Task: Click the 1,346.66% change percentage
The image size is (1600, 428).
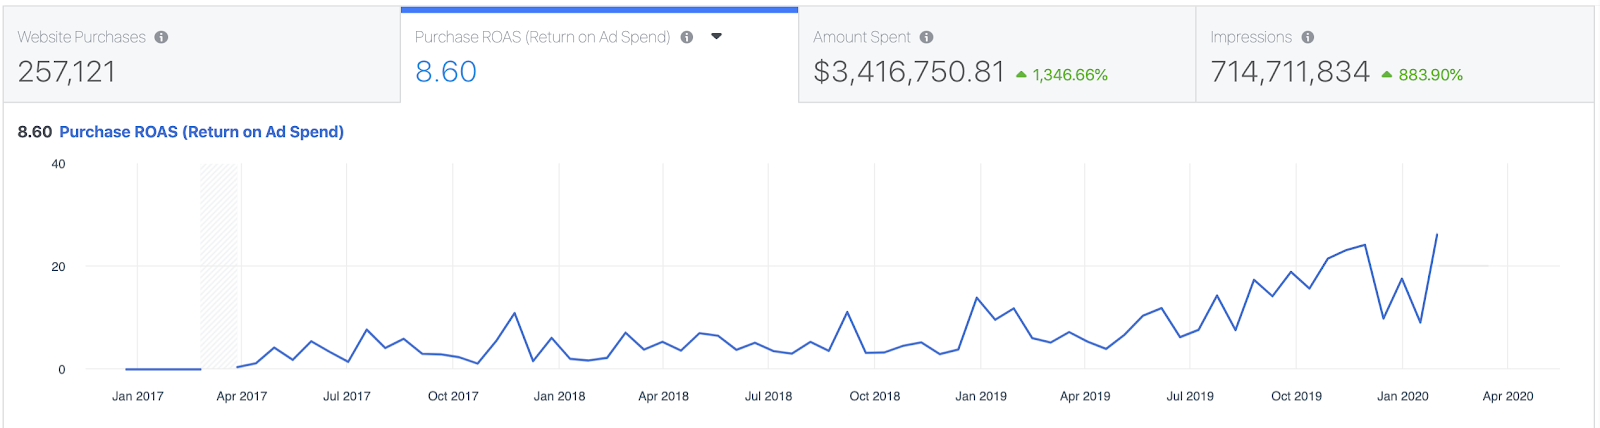Action: [x=1070, y=75]
